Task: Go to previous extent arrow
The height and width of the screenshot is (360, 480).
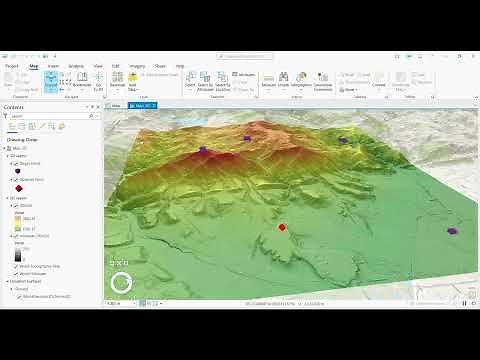Action: pos(62,89)
